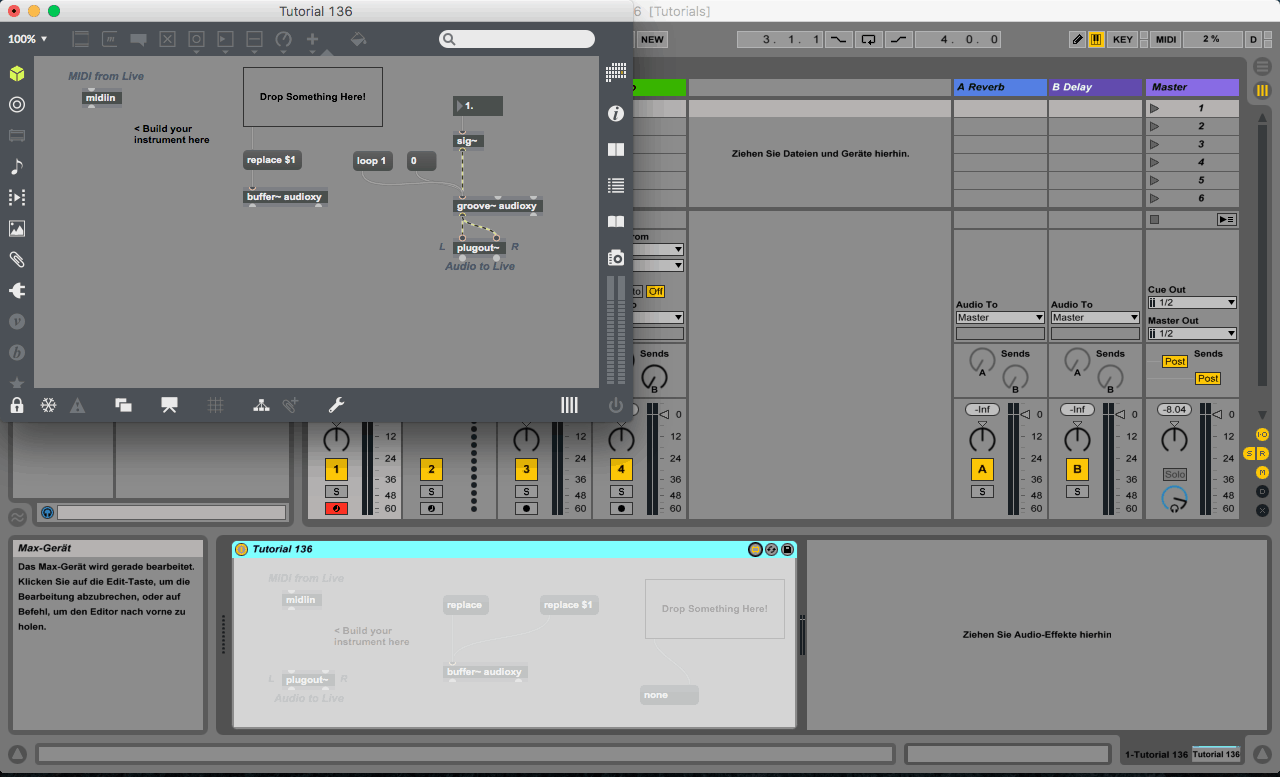Click the paint bucket format icon

(358, 39)
